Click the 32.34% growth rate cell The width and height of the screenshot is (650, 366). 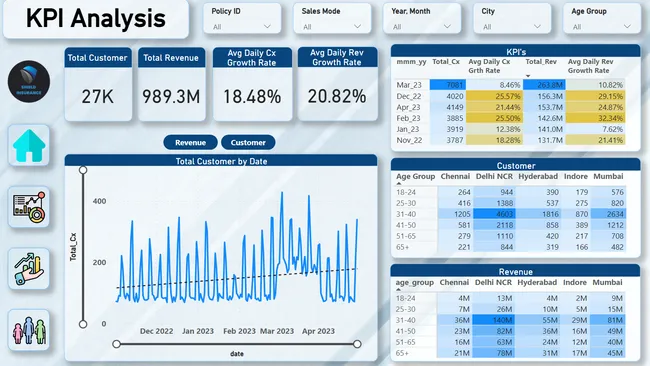(x=596, y=118)
